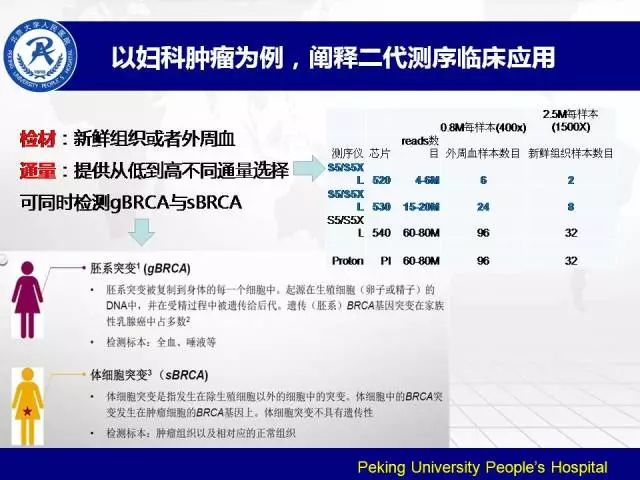The image size is (640, 480).
Task: Click the red star on the yellow figure
Action: click(27, 410)
